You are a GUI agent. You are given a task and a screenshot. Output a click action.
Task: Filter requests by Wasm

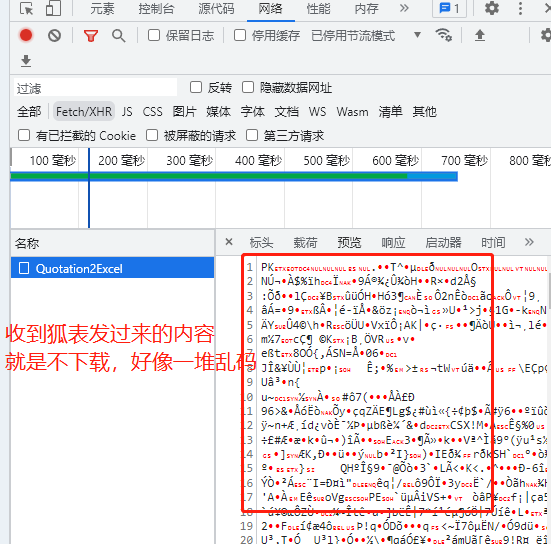(x=352, y=112)
